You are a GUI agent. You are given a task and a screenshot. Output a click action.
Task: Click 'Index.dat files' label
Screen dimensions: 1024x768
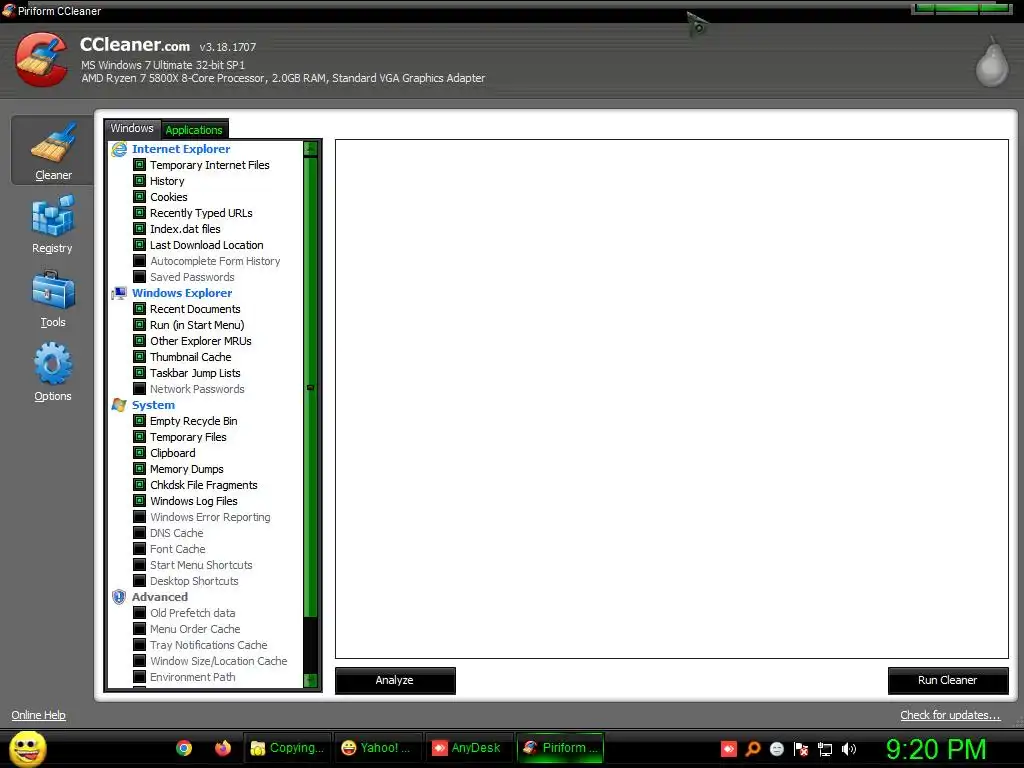185,229
